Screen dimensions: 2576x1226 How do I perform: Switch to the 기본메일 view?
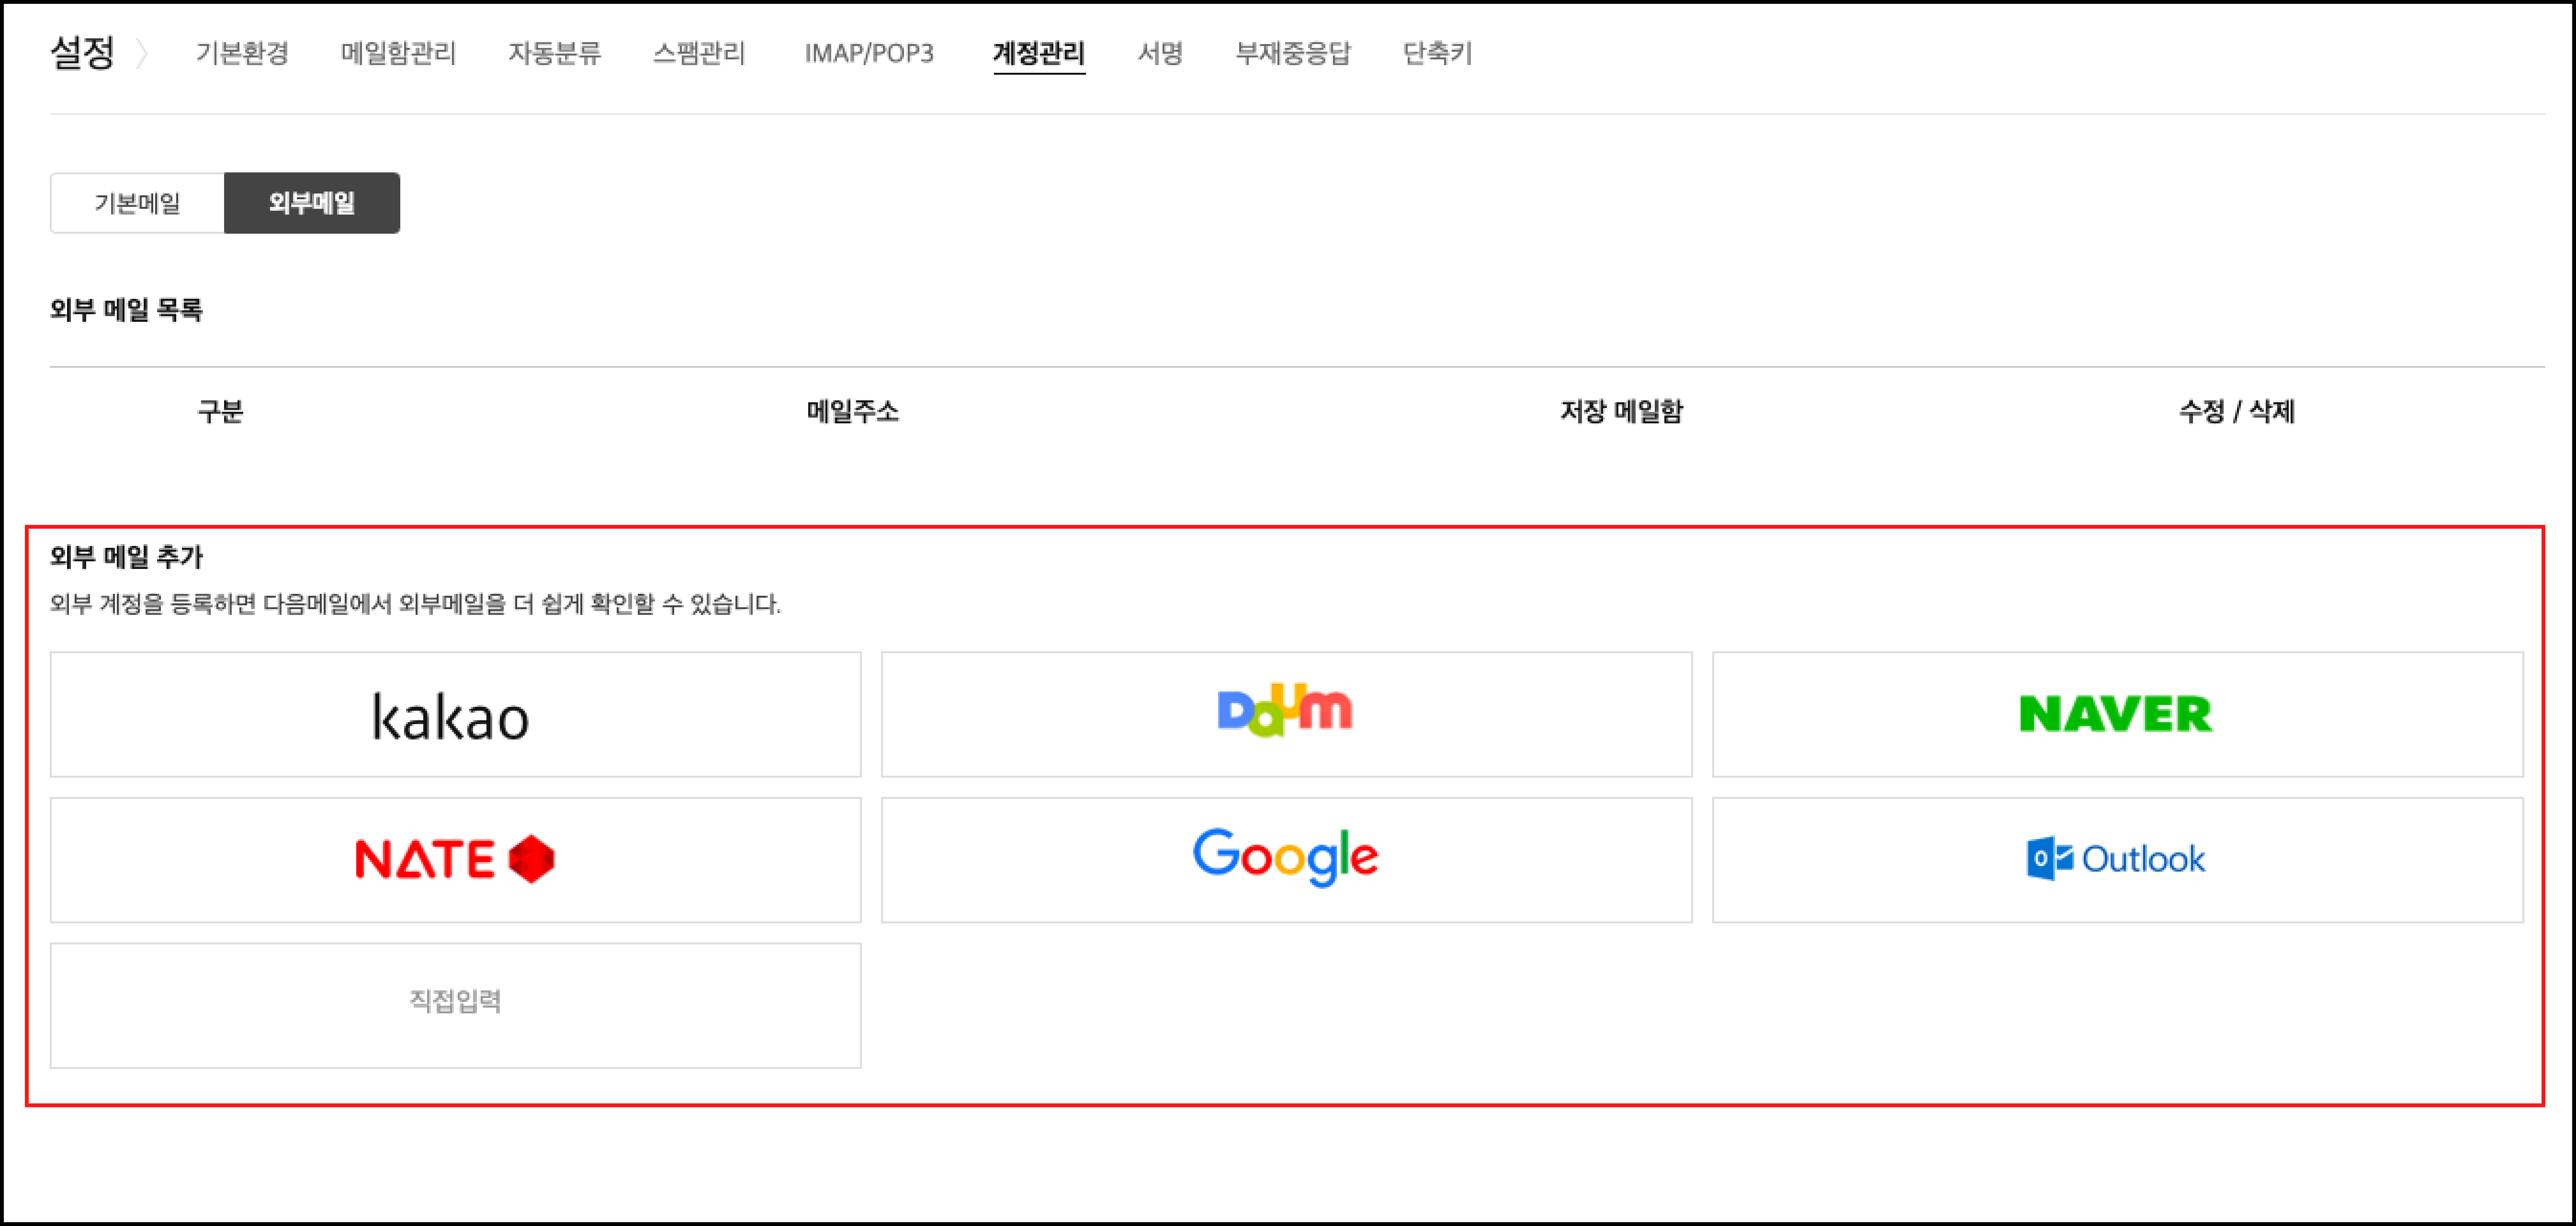click(x=137, y=203)
